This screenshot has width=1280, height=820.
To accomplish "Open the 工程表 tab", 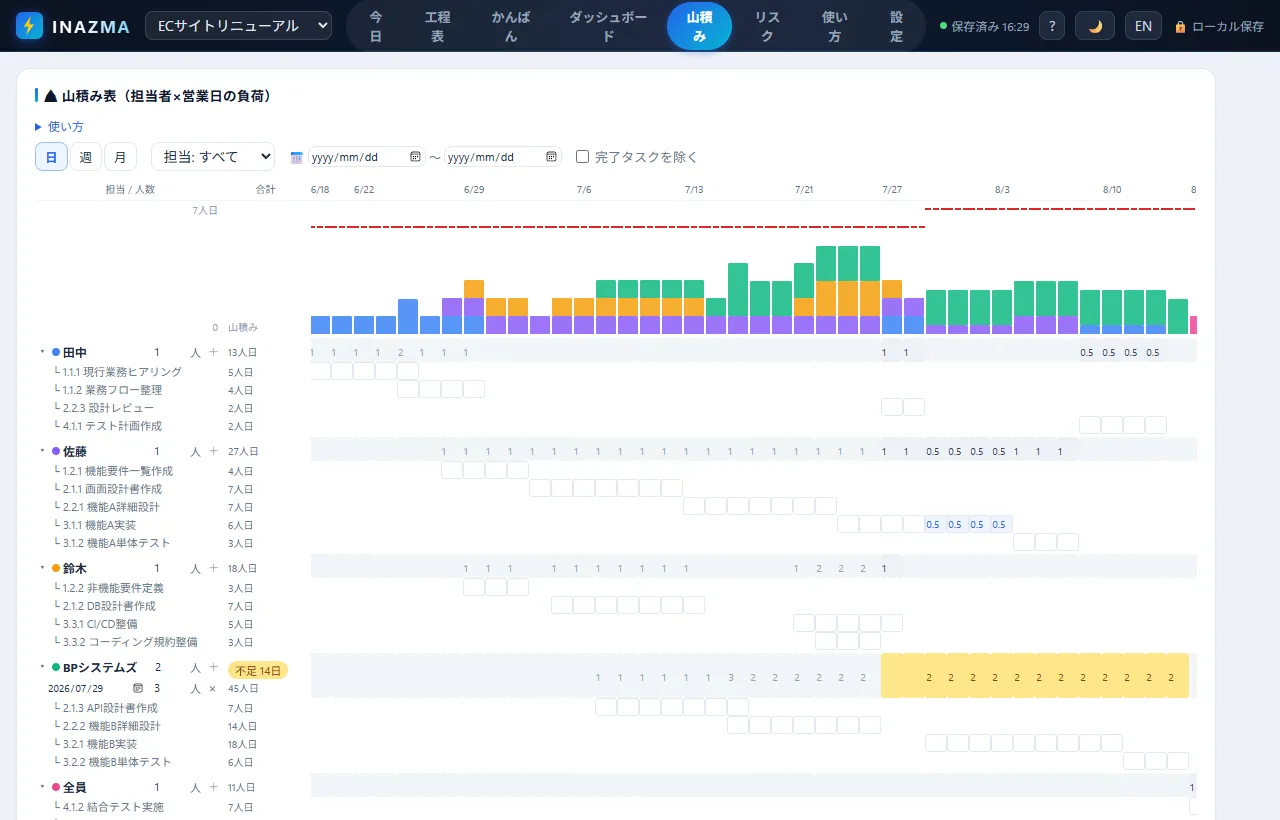I will [437, 27].
